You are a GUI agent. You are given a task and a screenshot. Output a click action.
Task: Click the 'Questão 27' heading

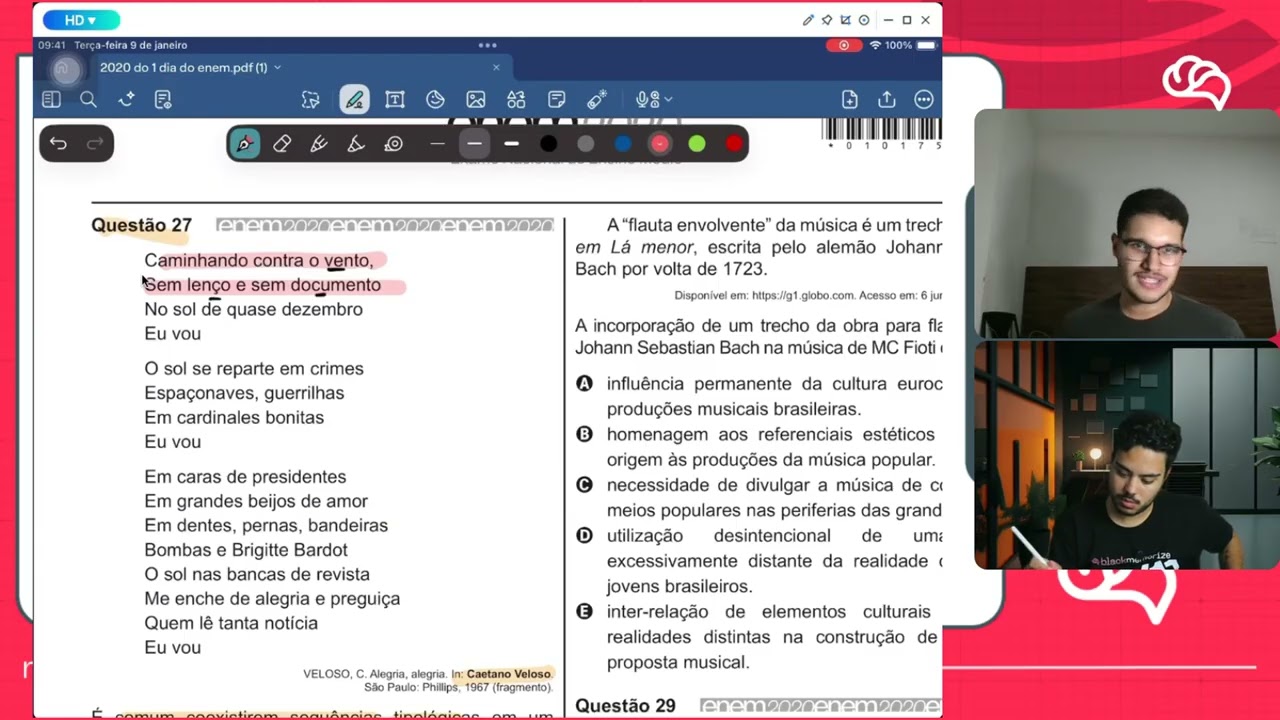(x=141, y=225)
